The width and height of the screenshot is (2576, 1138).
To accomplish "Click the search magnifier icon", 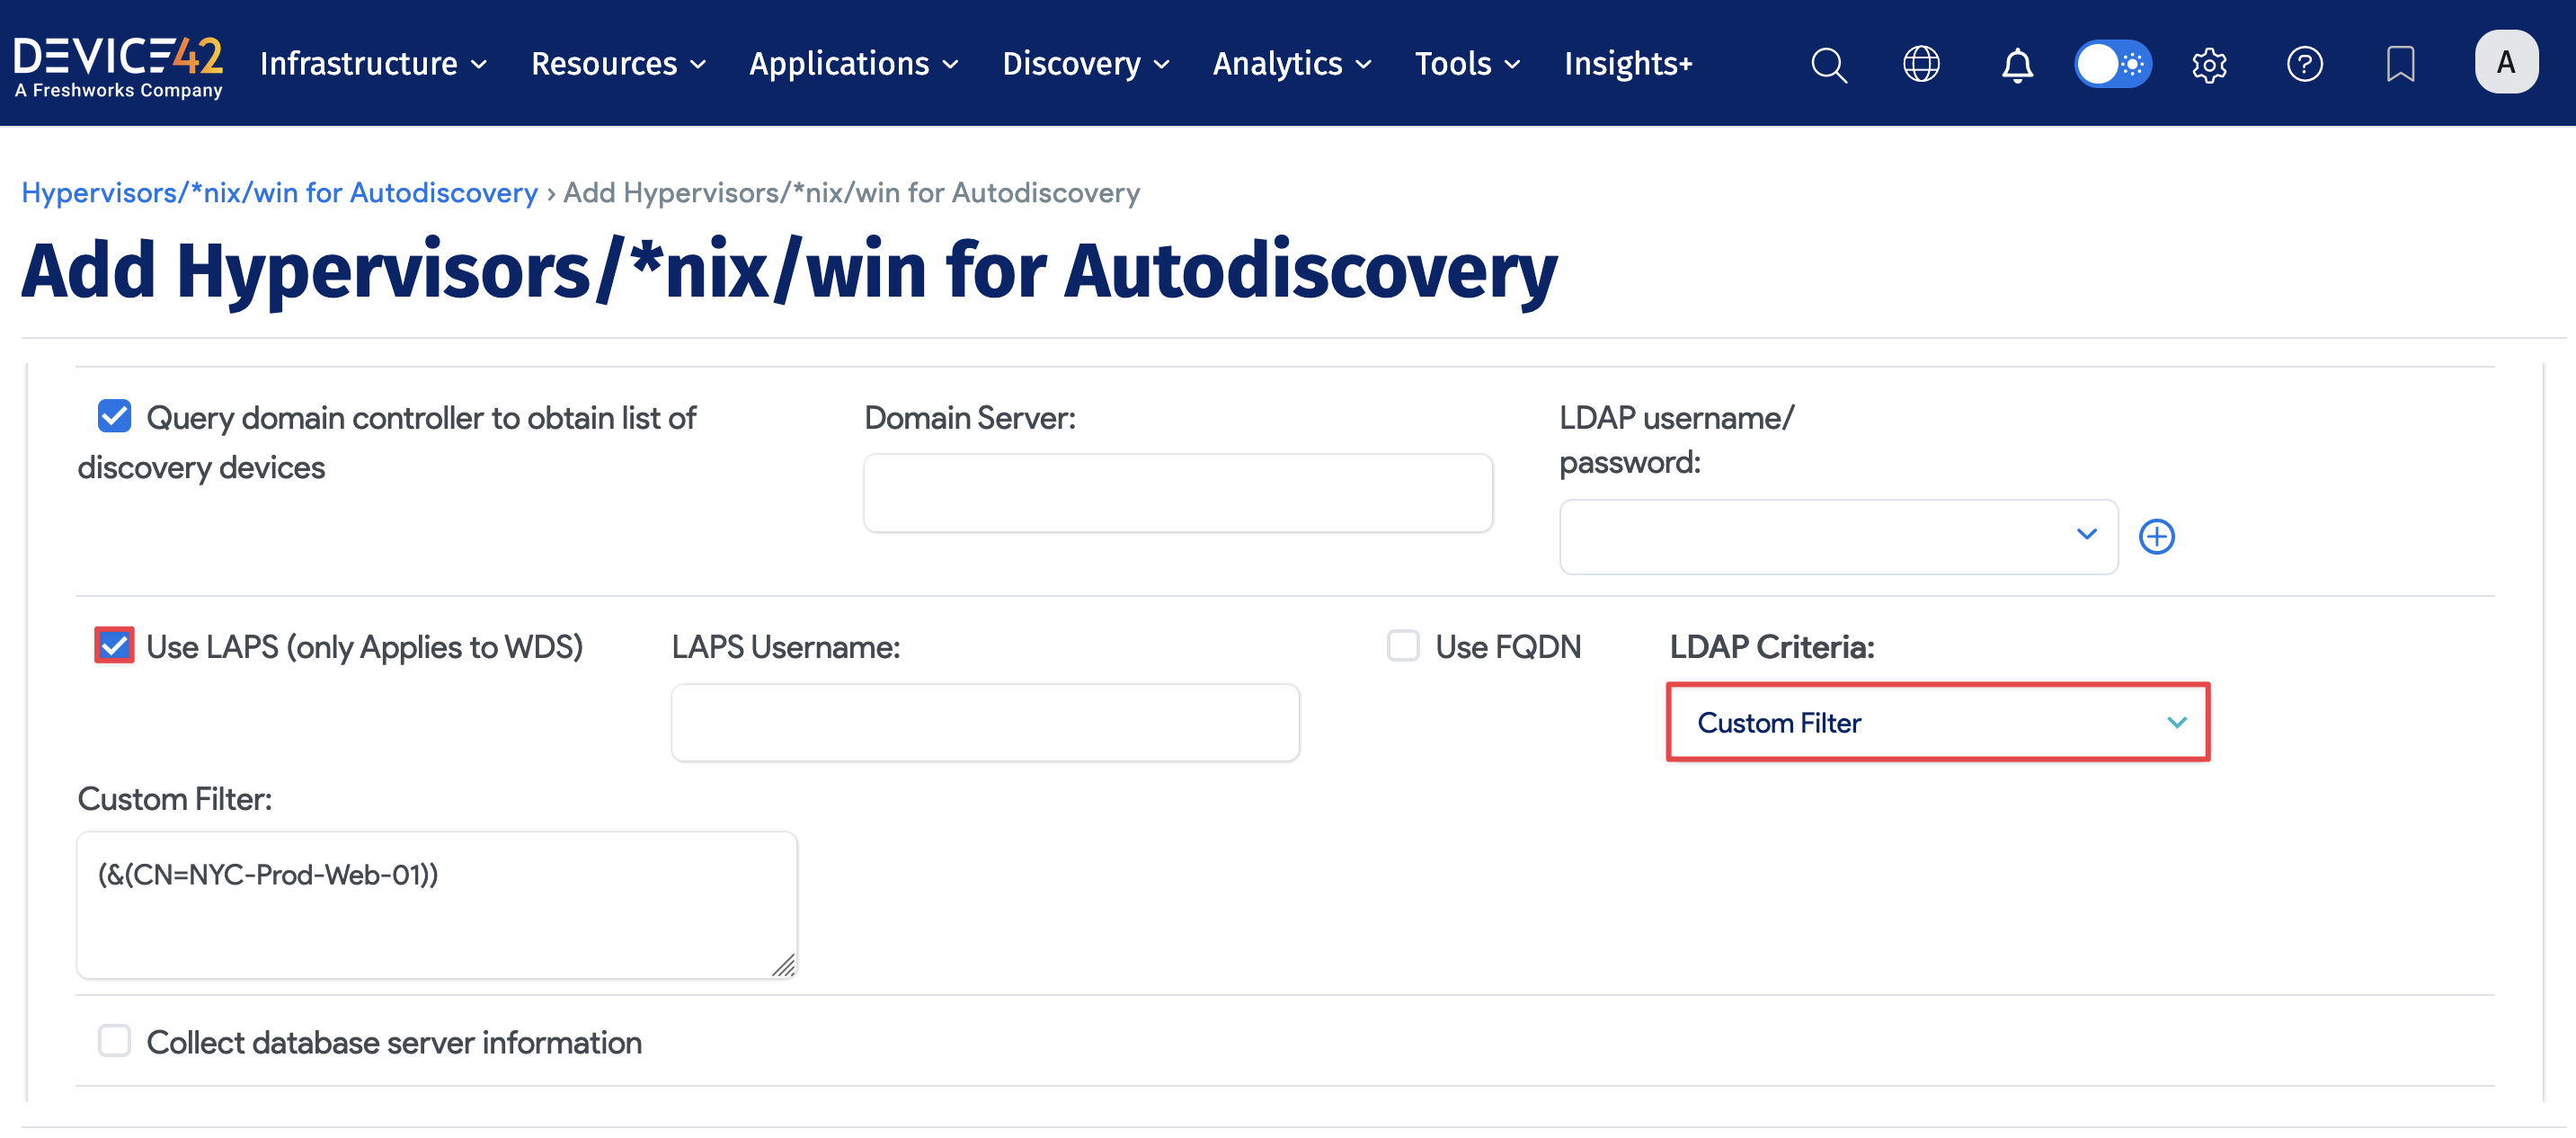I will pyautogui.click(x=1828, y=64).
